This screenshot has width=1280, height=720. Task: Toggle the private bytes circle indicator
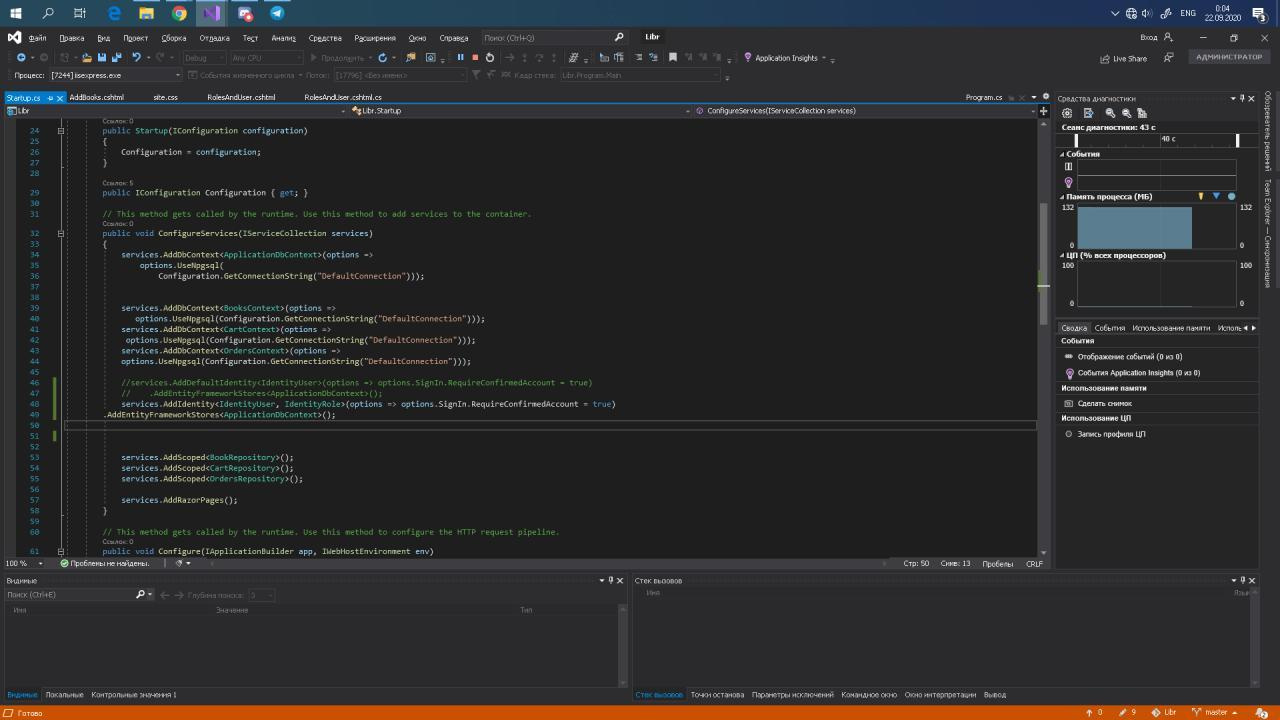coord(1231,196)
